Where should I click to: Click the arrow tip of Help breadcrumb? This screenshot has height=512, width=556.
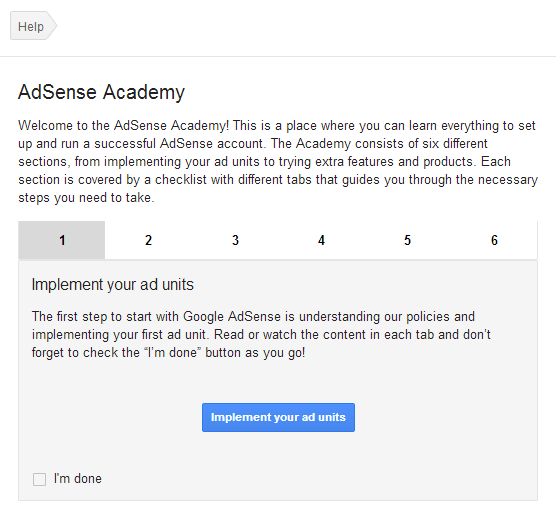52,26
